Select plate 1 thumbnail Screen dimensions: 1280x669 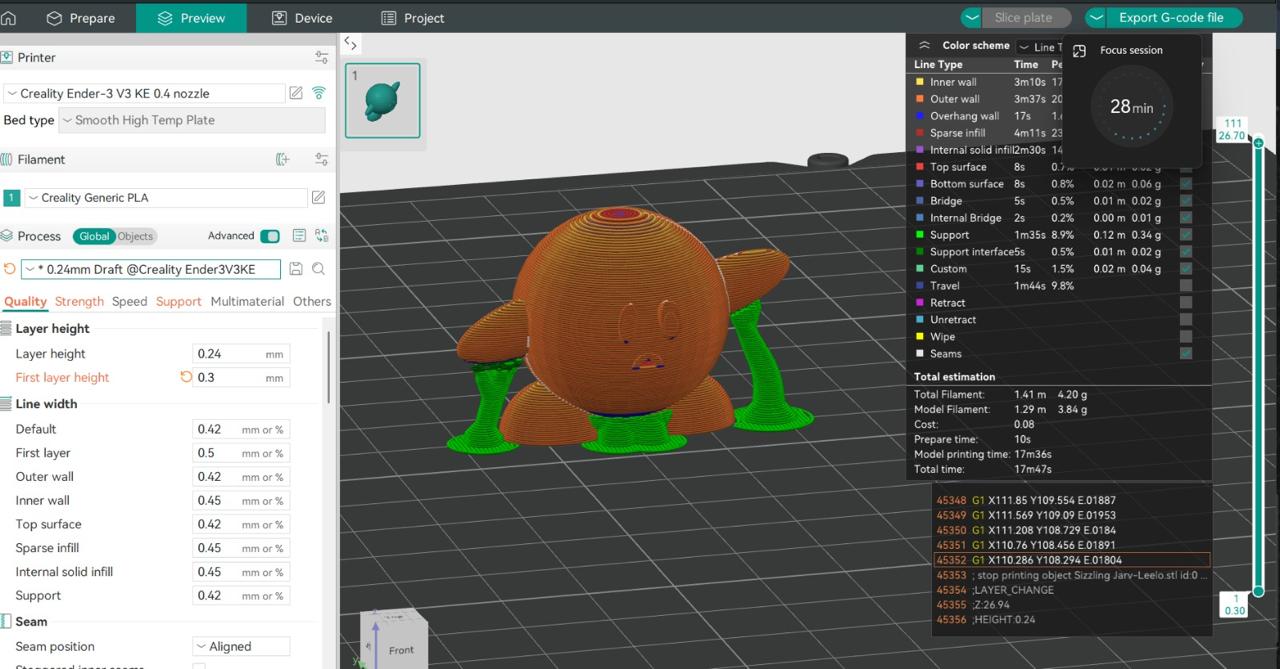[x=383, y=100]
